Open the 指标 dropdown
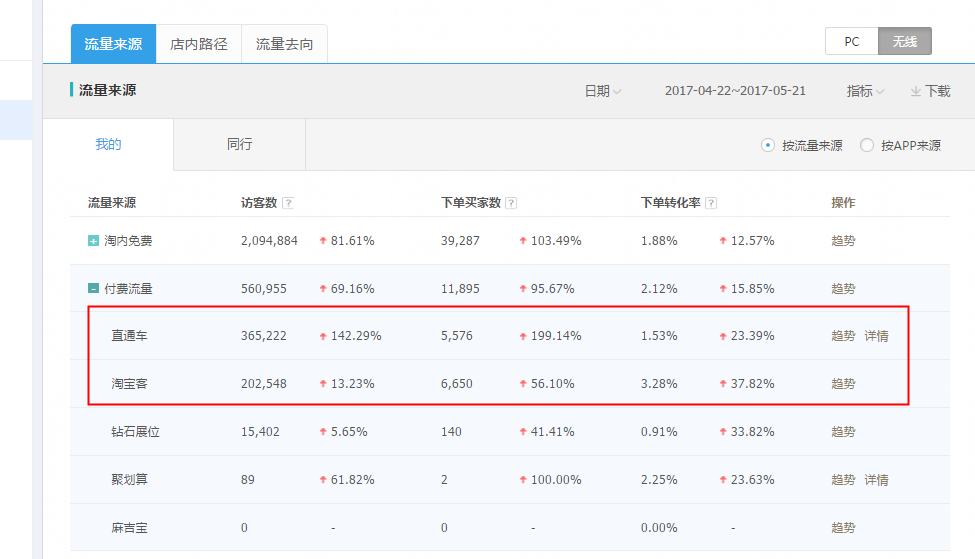The height and width of the screenshot is (559, 975). (865, 91)
